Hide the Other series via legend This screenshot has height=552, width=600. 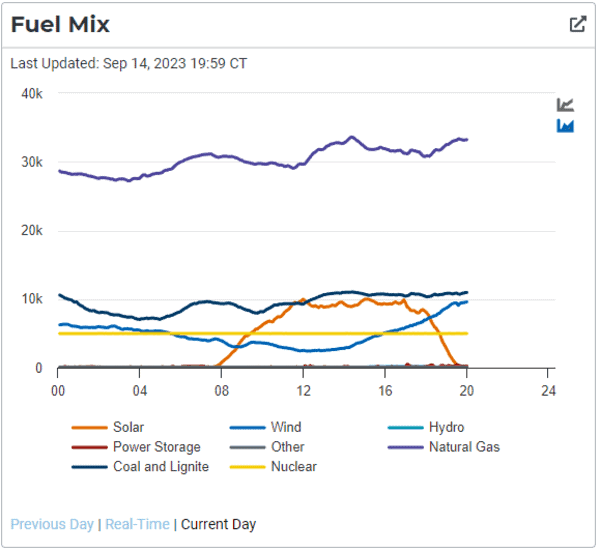(287, 447)
